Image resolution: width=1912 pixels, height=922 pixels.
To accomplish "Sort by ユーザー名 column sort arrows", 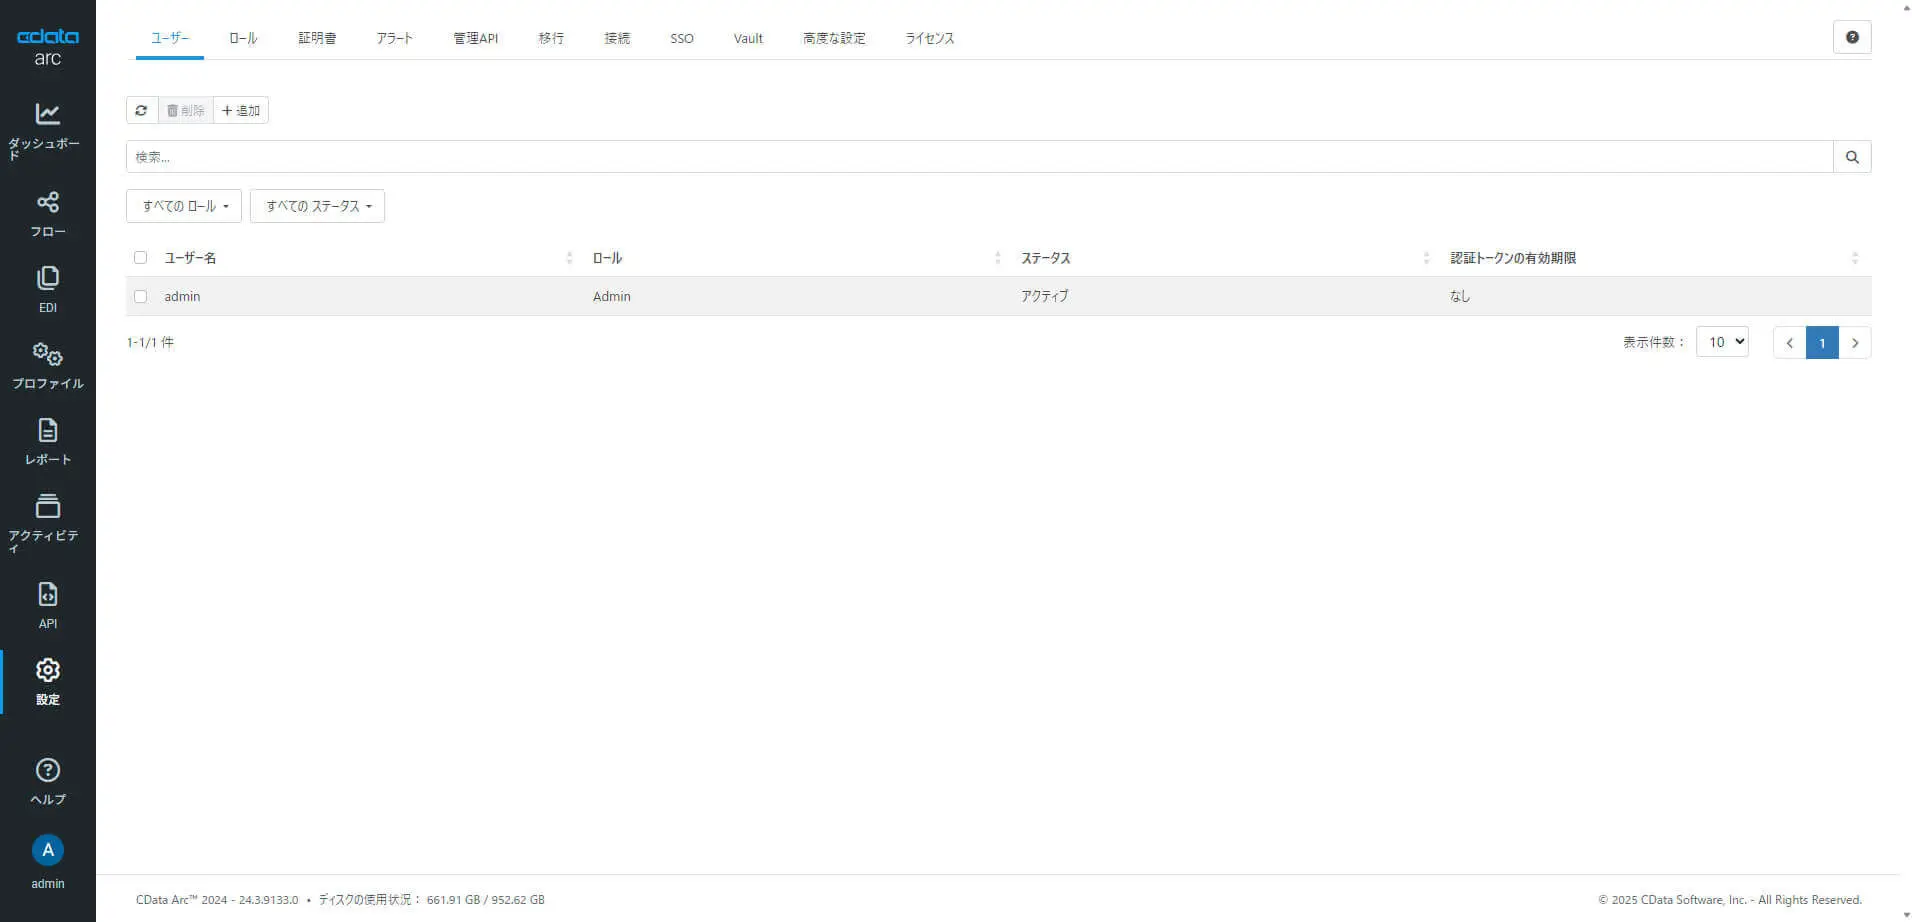I will pyautogui.click(x=569, y=258).
